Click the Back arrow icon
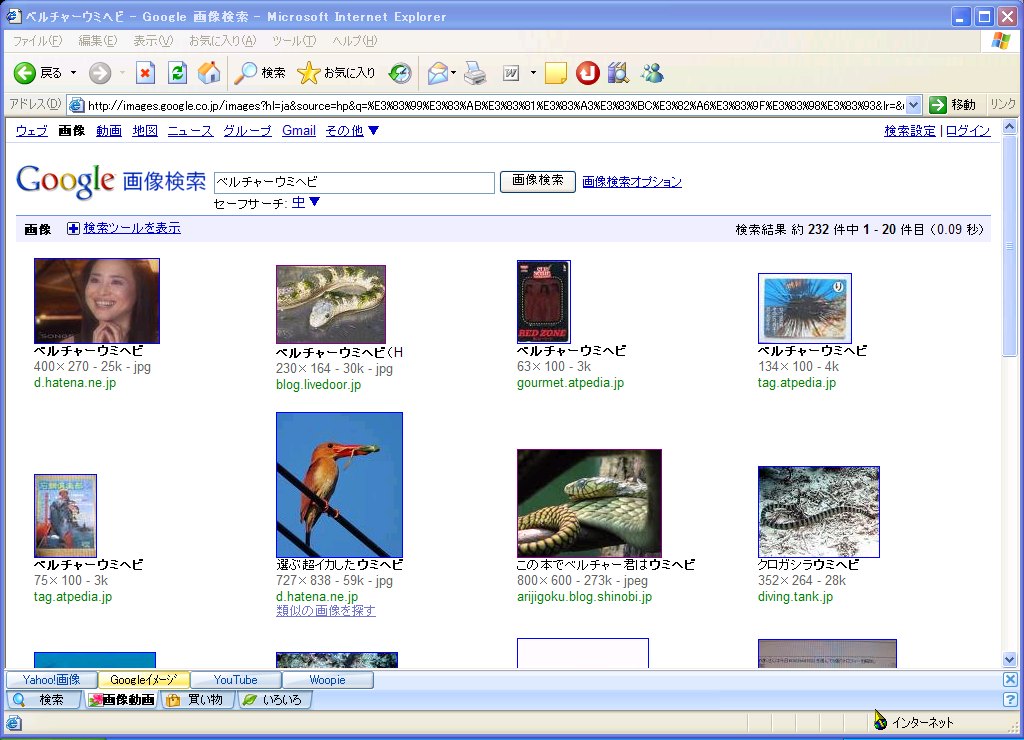1024x740 pixels. [x=25, y=72]
